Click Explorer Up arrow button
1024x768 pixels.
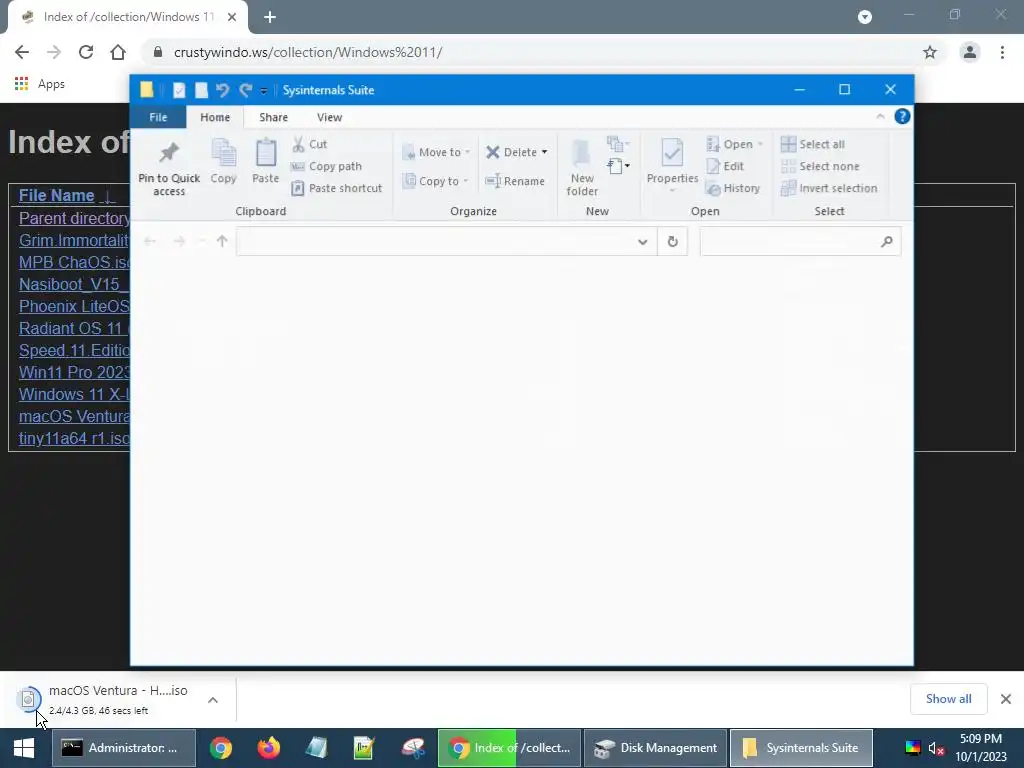pos(222,242)
